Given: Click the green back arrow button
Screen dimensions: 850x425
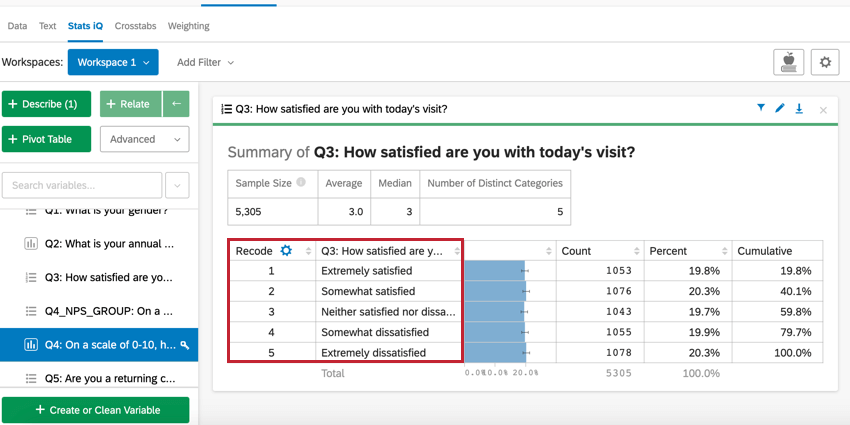Looking at the screenshot, I should (176, 104).
